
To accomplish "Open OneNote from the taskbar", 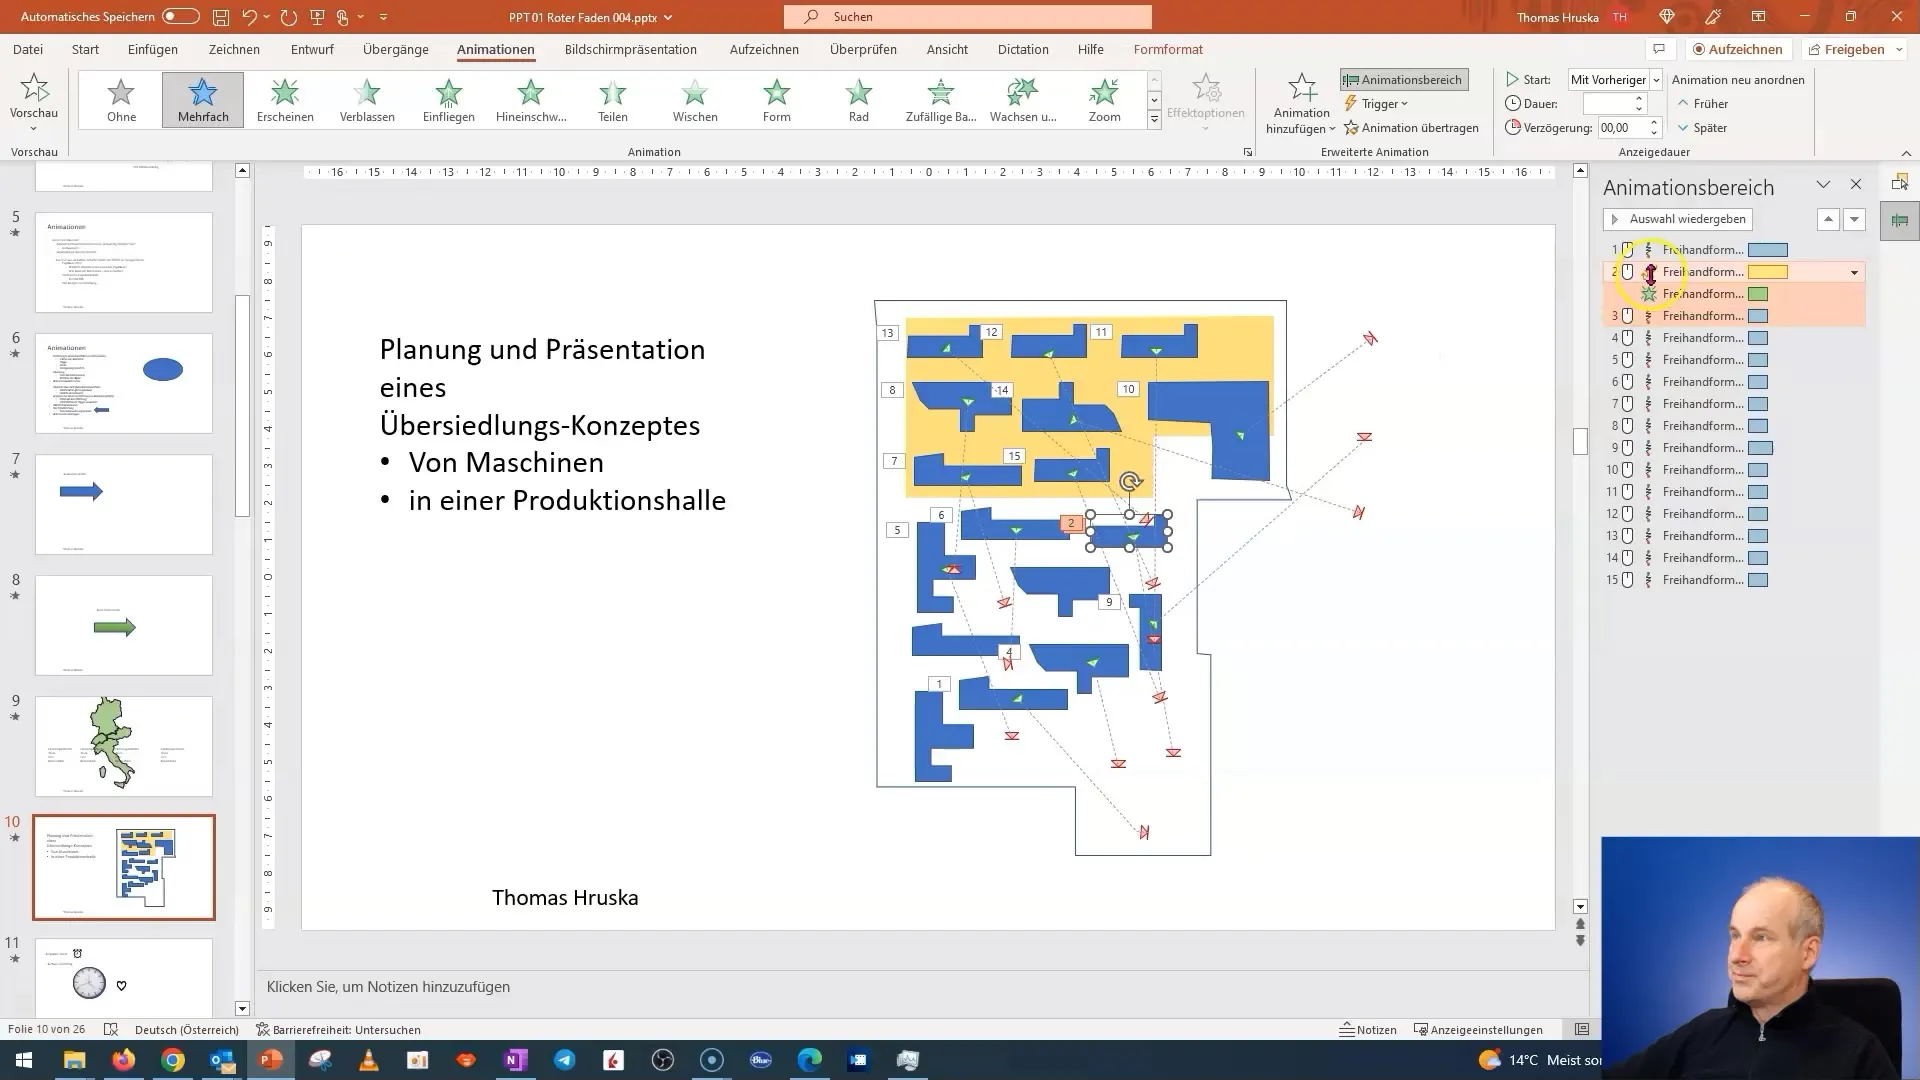I will (x=516, y=1060).
